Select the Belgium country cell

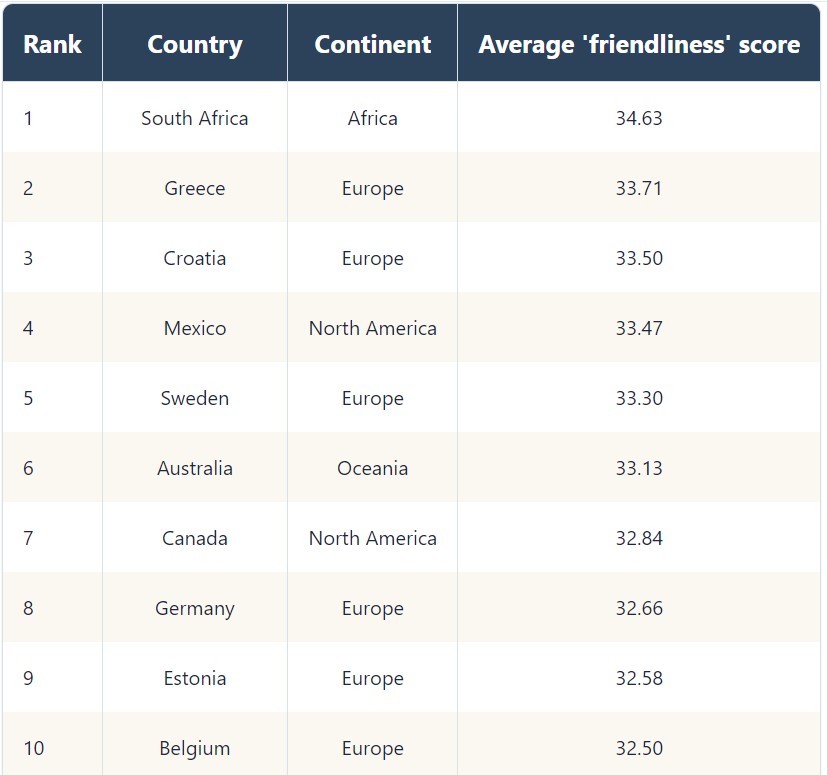coord(195,749)
